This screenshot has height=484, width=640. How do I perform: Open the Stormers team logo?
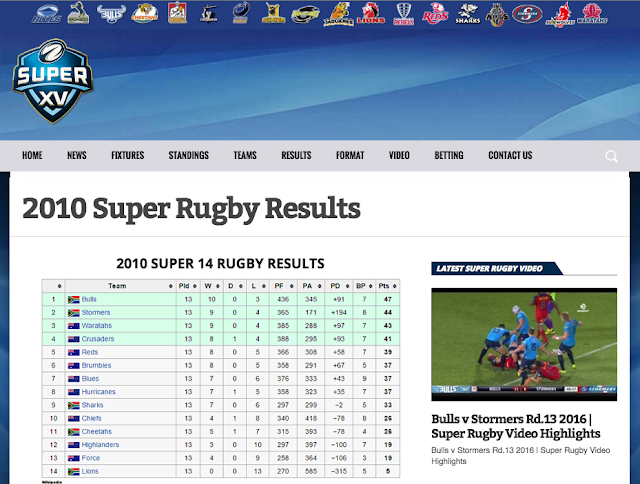(x=527, y=14)
